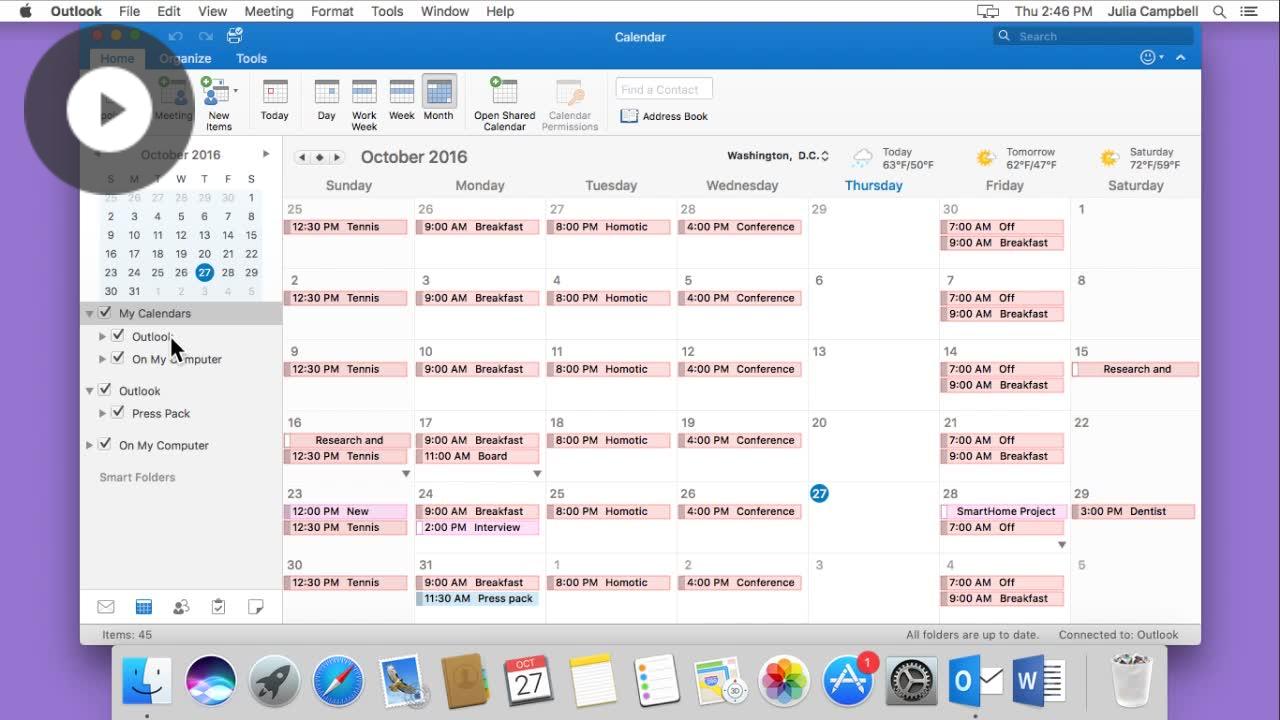
Task: Uncheck the Press Pack calendar
Action: pyautogui.click(x=118, y=412)
